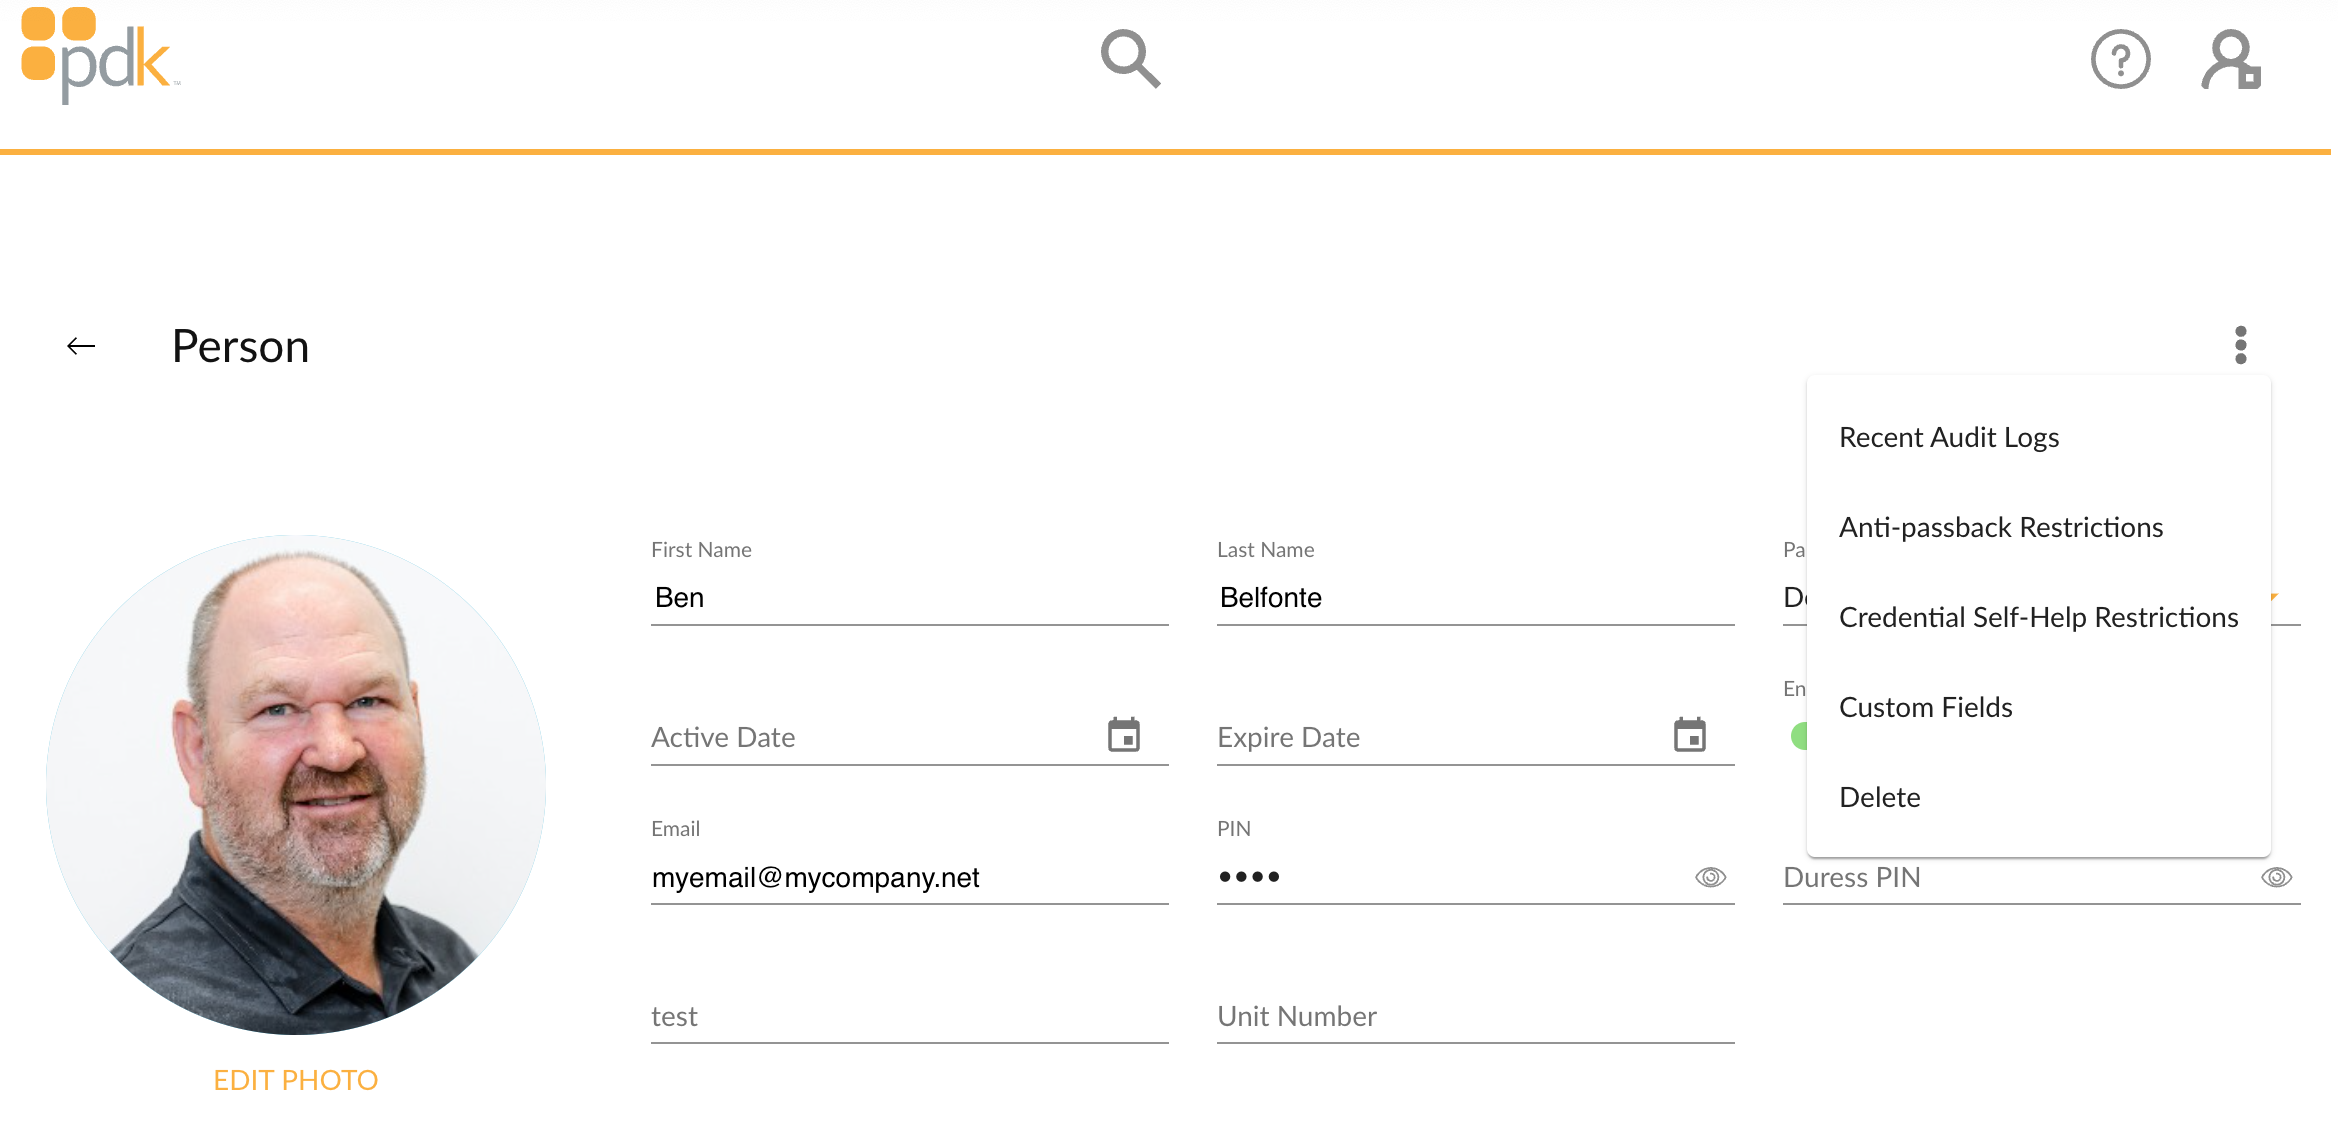This screenshot has height=1137, width=2338.
Task: Choose Delete from the menu
Action: [x=2038, y=797]
